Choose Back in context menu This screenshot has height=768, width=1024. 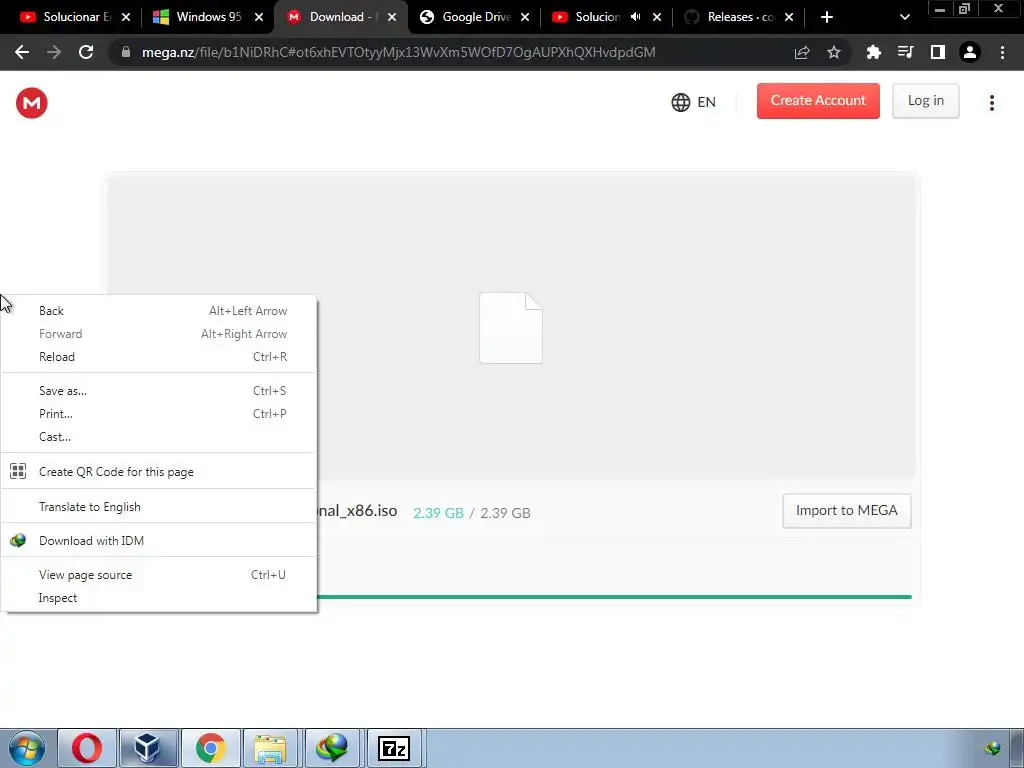pyautogui.click(x=159, y=311)
